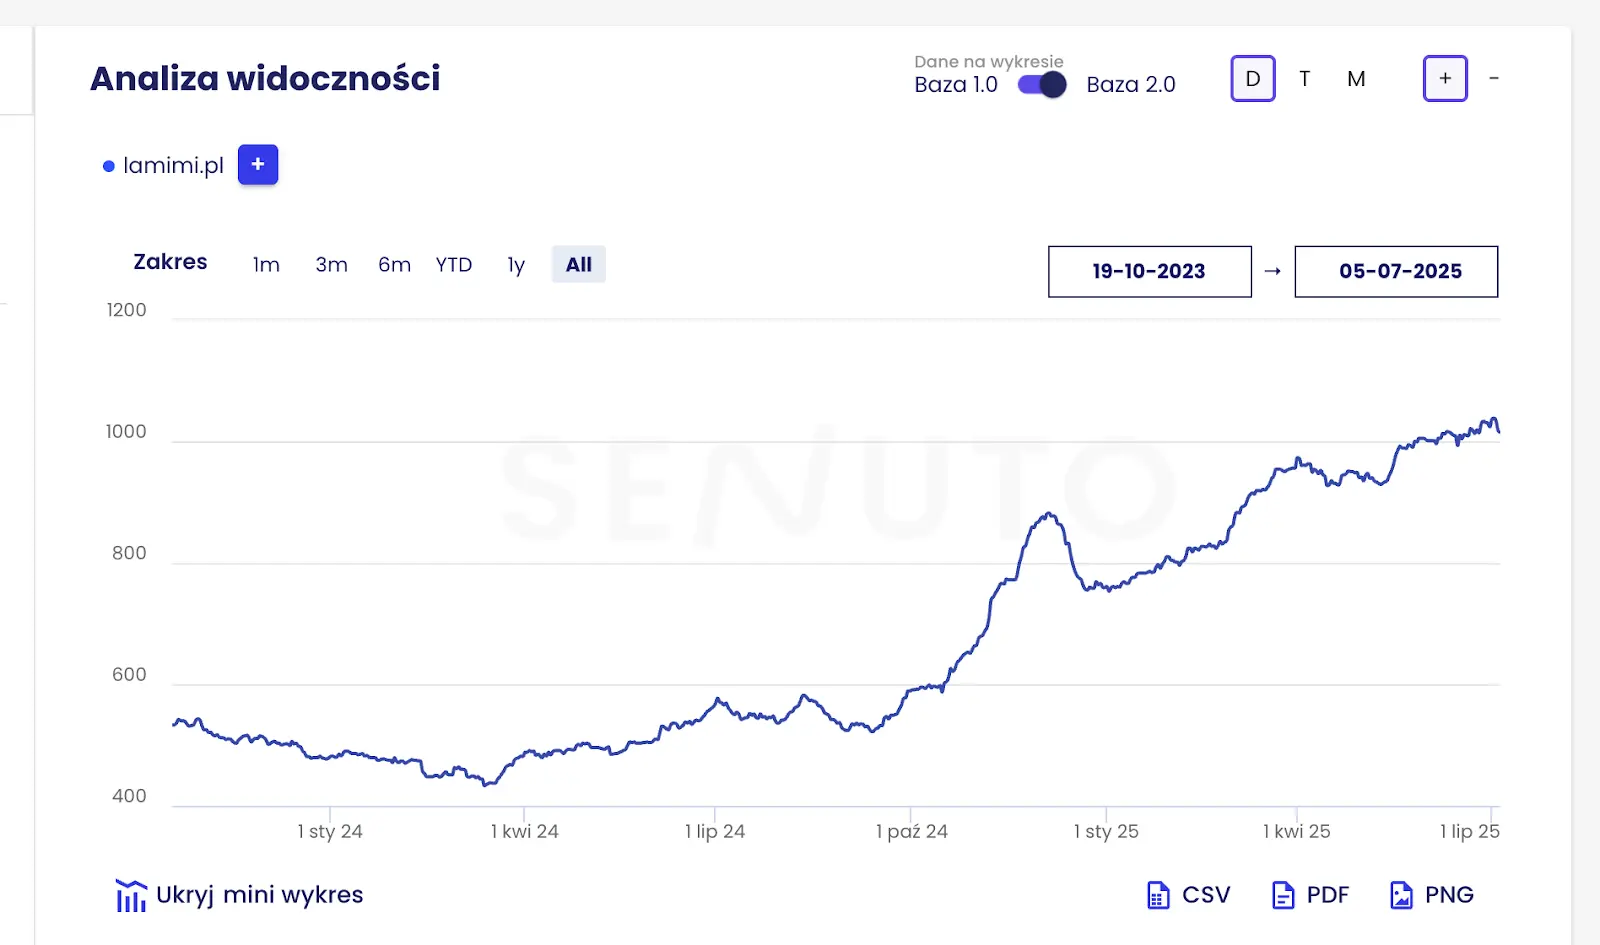Image resolution: width=1600 pixels, height=945 pixels.
Task: Click the PNG image export icon
Action: coord(1402,895)
